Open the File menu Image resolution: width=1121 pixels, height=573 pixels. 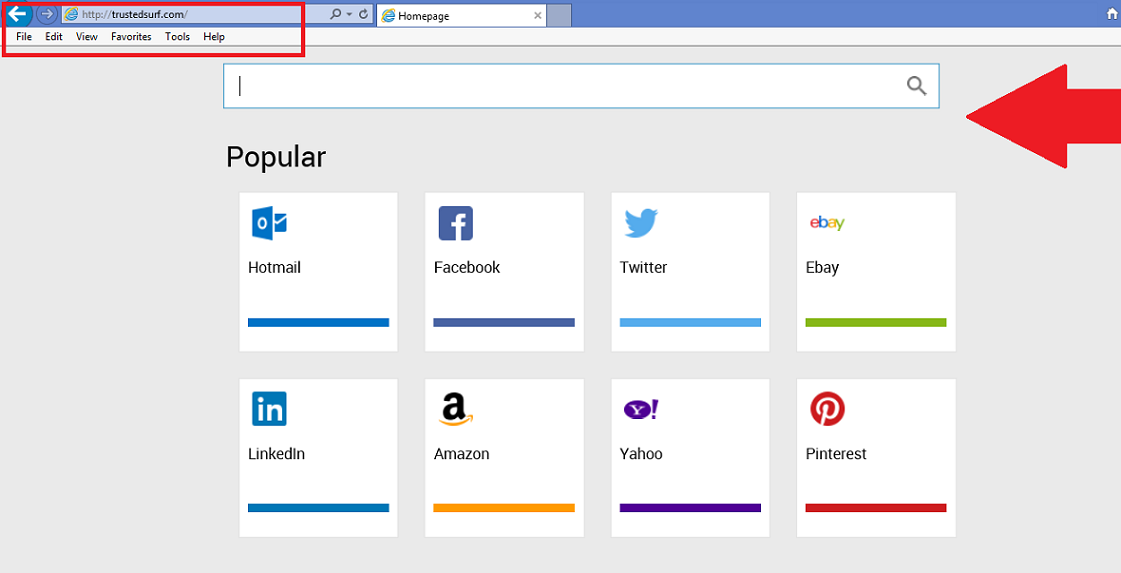coord(24,37)
